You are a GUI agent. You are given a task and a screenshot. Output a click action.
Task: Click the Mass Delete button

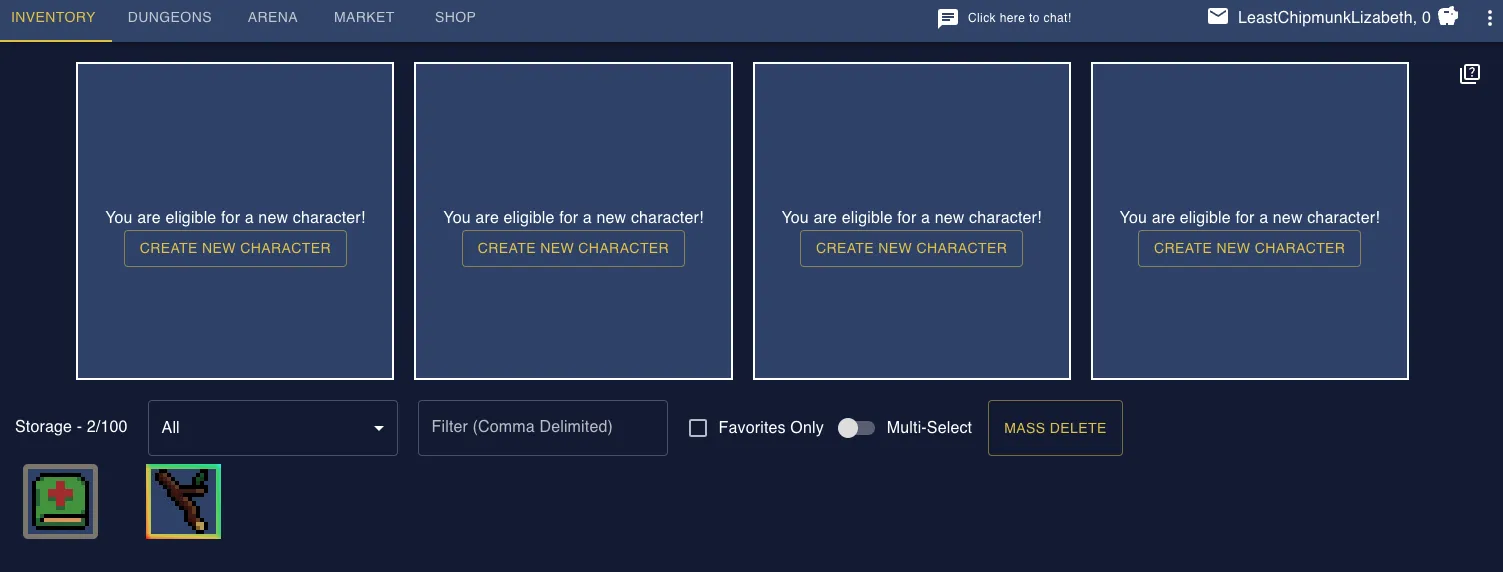(1055, 428)
